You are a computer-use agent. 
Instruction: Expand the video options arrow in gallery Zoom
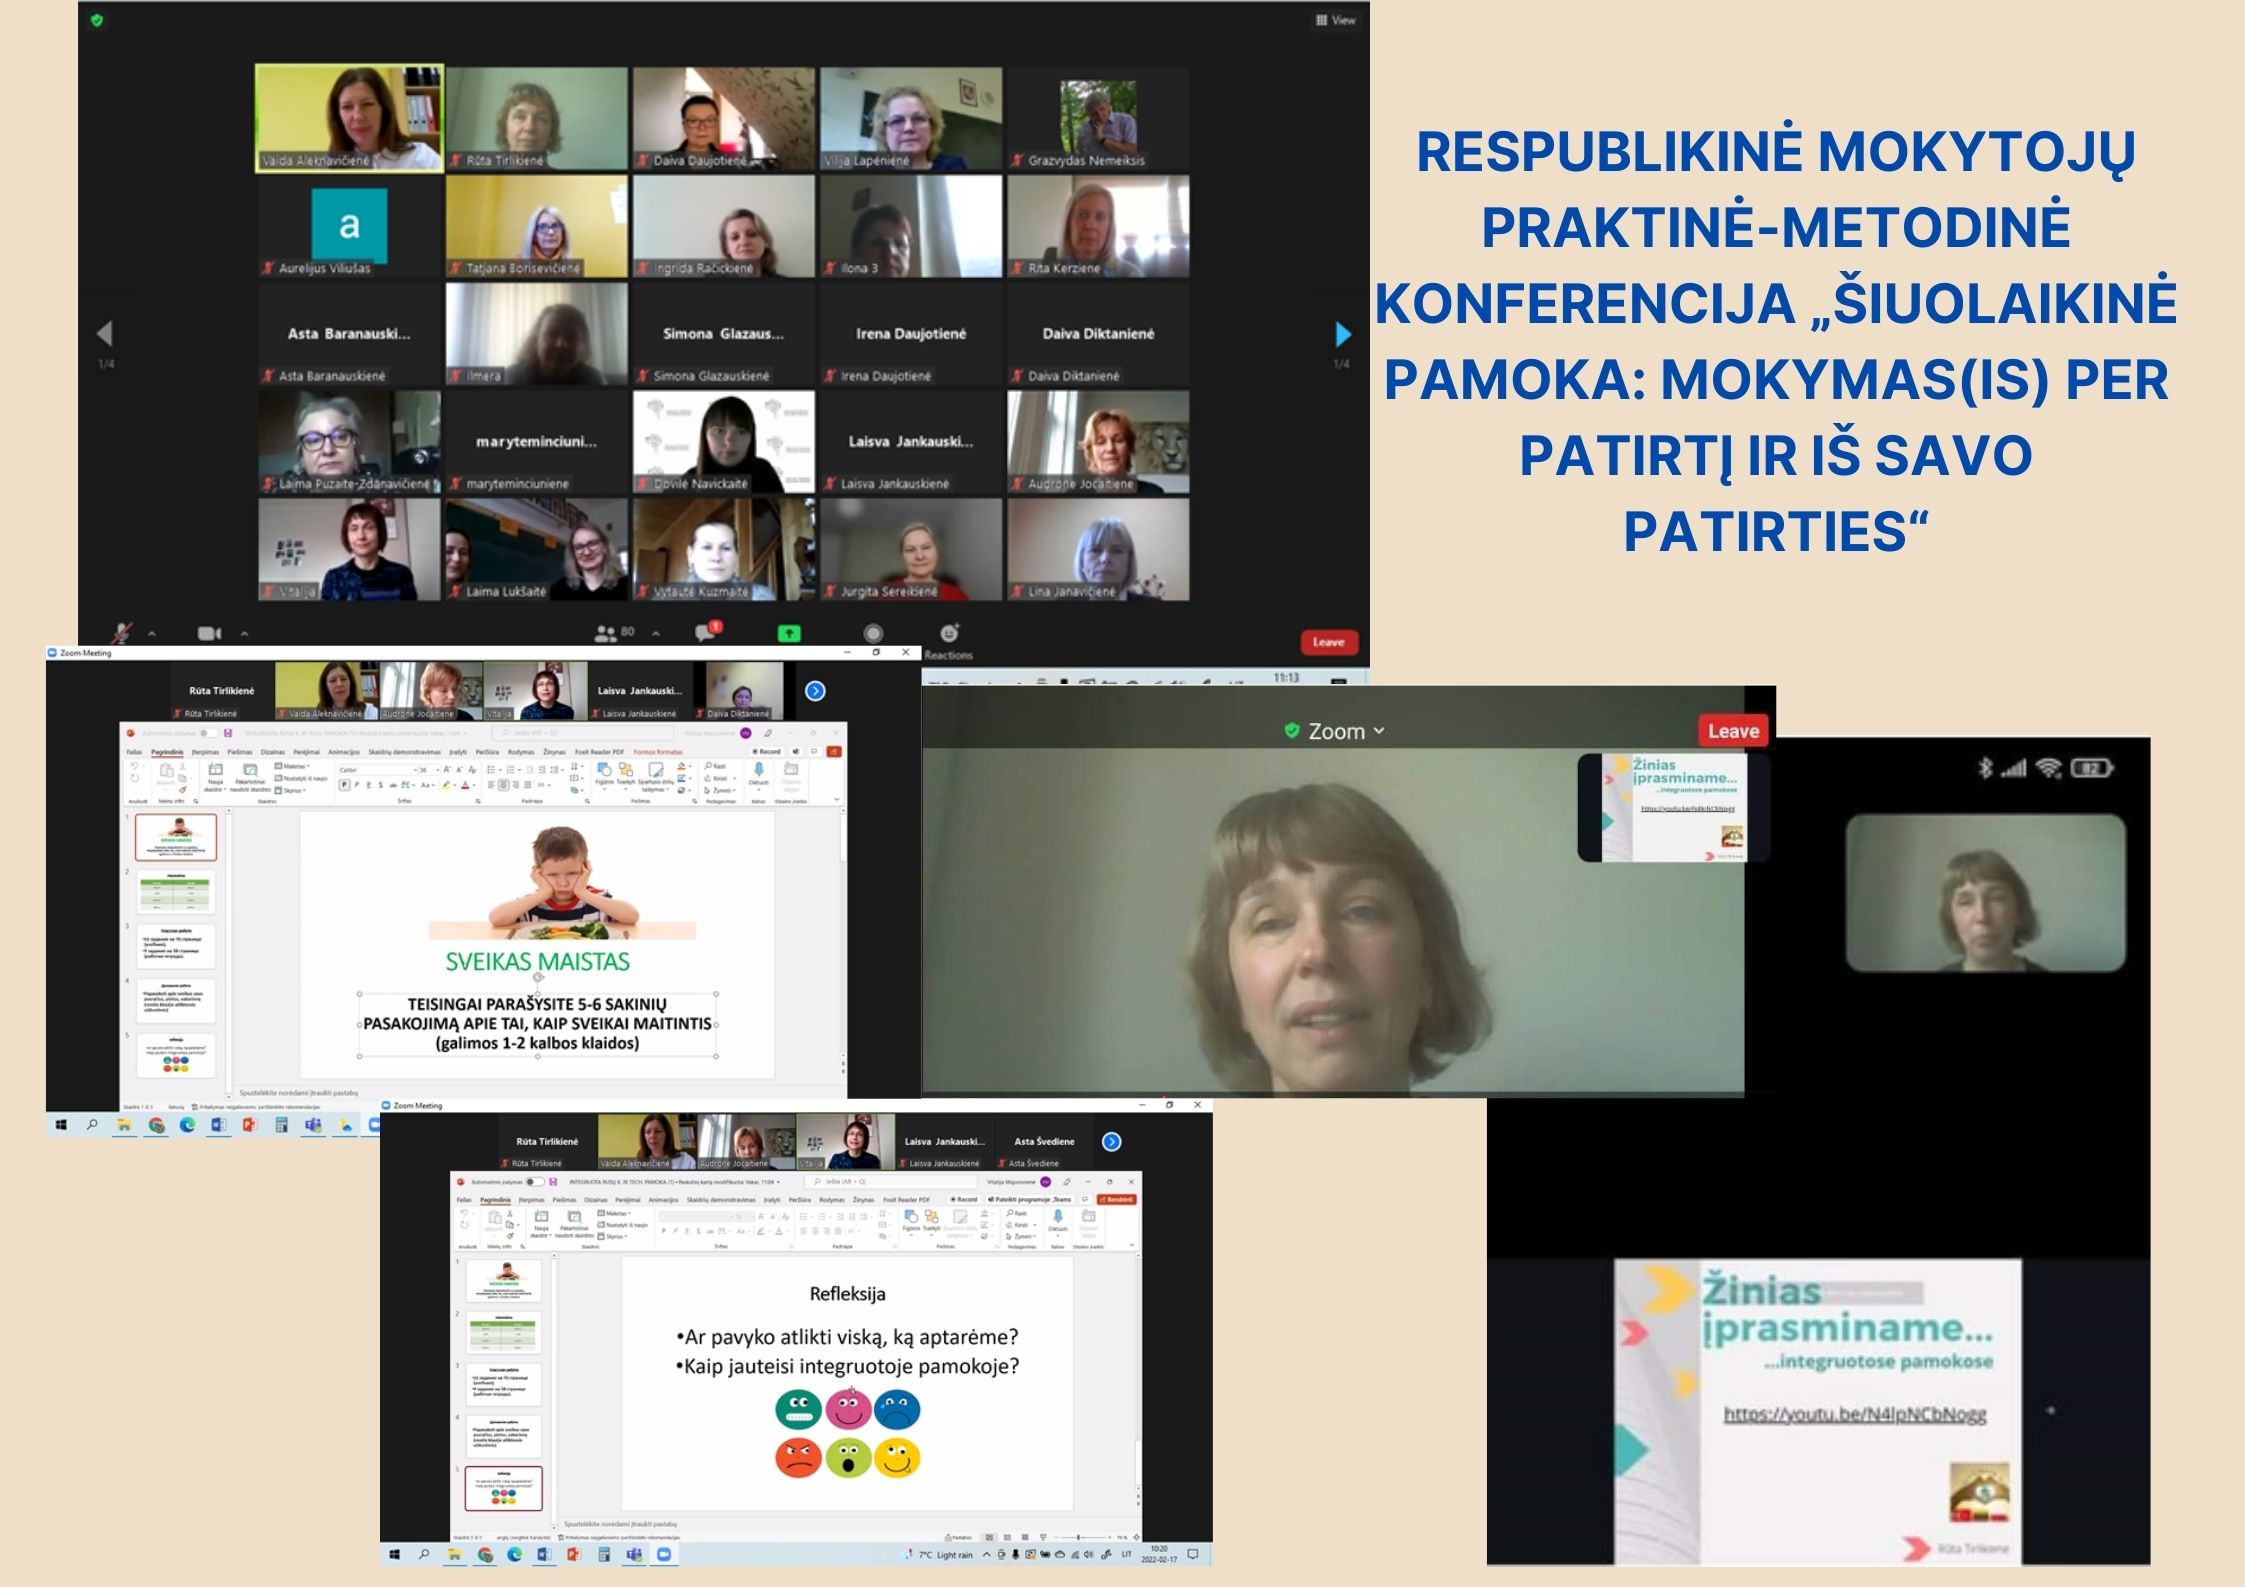pos(244,633)
